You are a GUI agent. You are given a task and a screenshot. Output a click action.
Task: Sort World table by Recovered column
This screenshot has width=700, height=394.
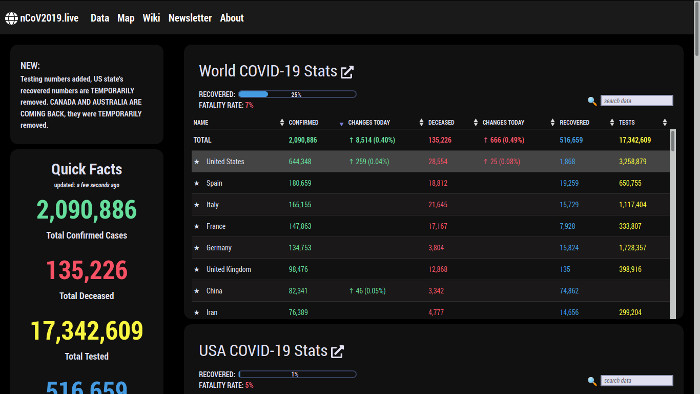pyautogui.click(x=612, y=123)
